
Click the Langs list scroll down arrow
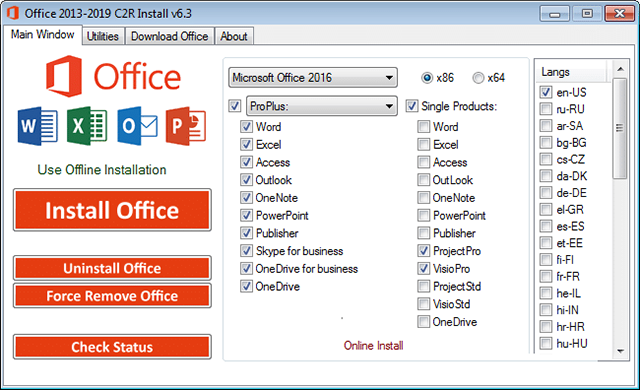click(620, 351)
